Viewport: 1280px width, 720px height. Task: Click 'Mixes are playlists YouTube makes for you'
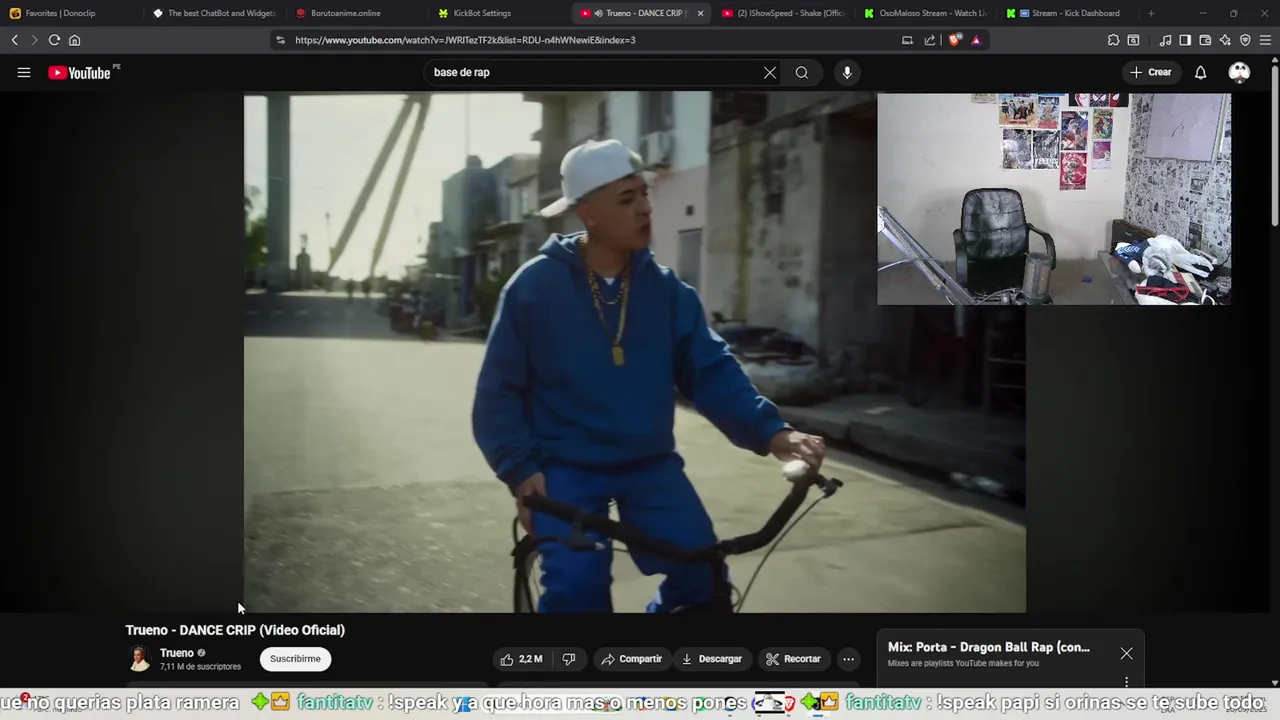pyautogui.click(x=963, y=663)
